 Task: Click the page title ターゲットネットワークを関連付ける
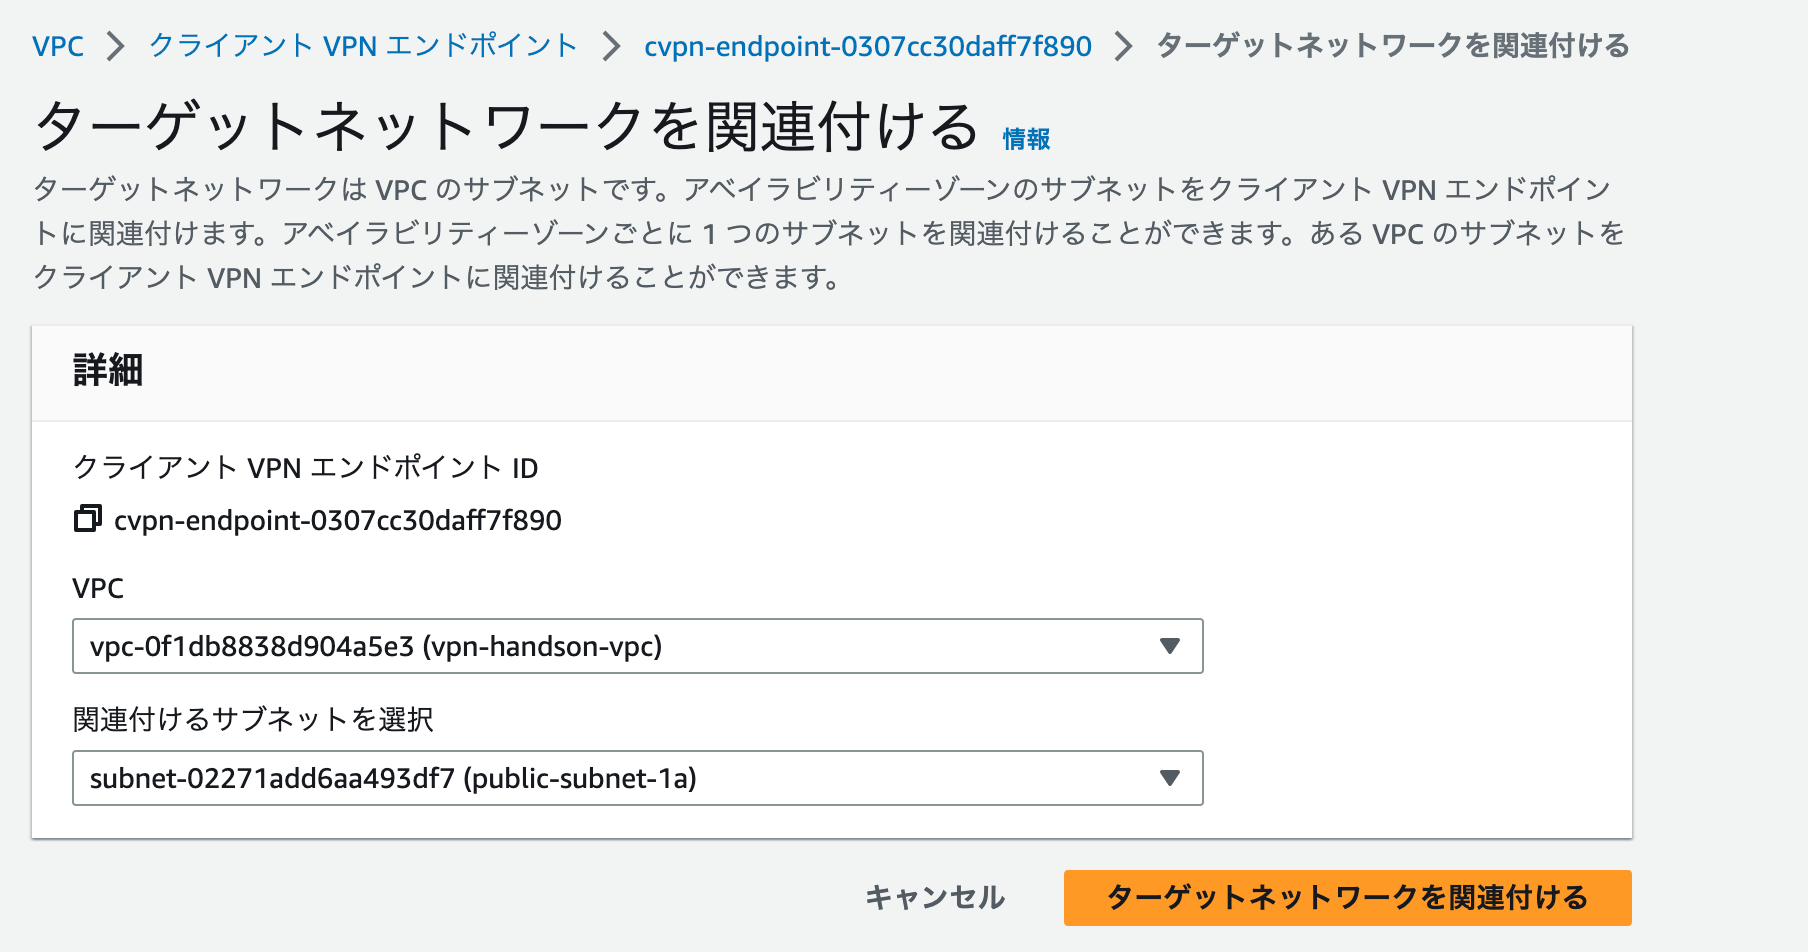[505, 123]
